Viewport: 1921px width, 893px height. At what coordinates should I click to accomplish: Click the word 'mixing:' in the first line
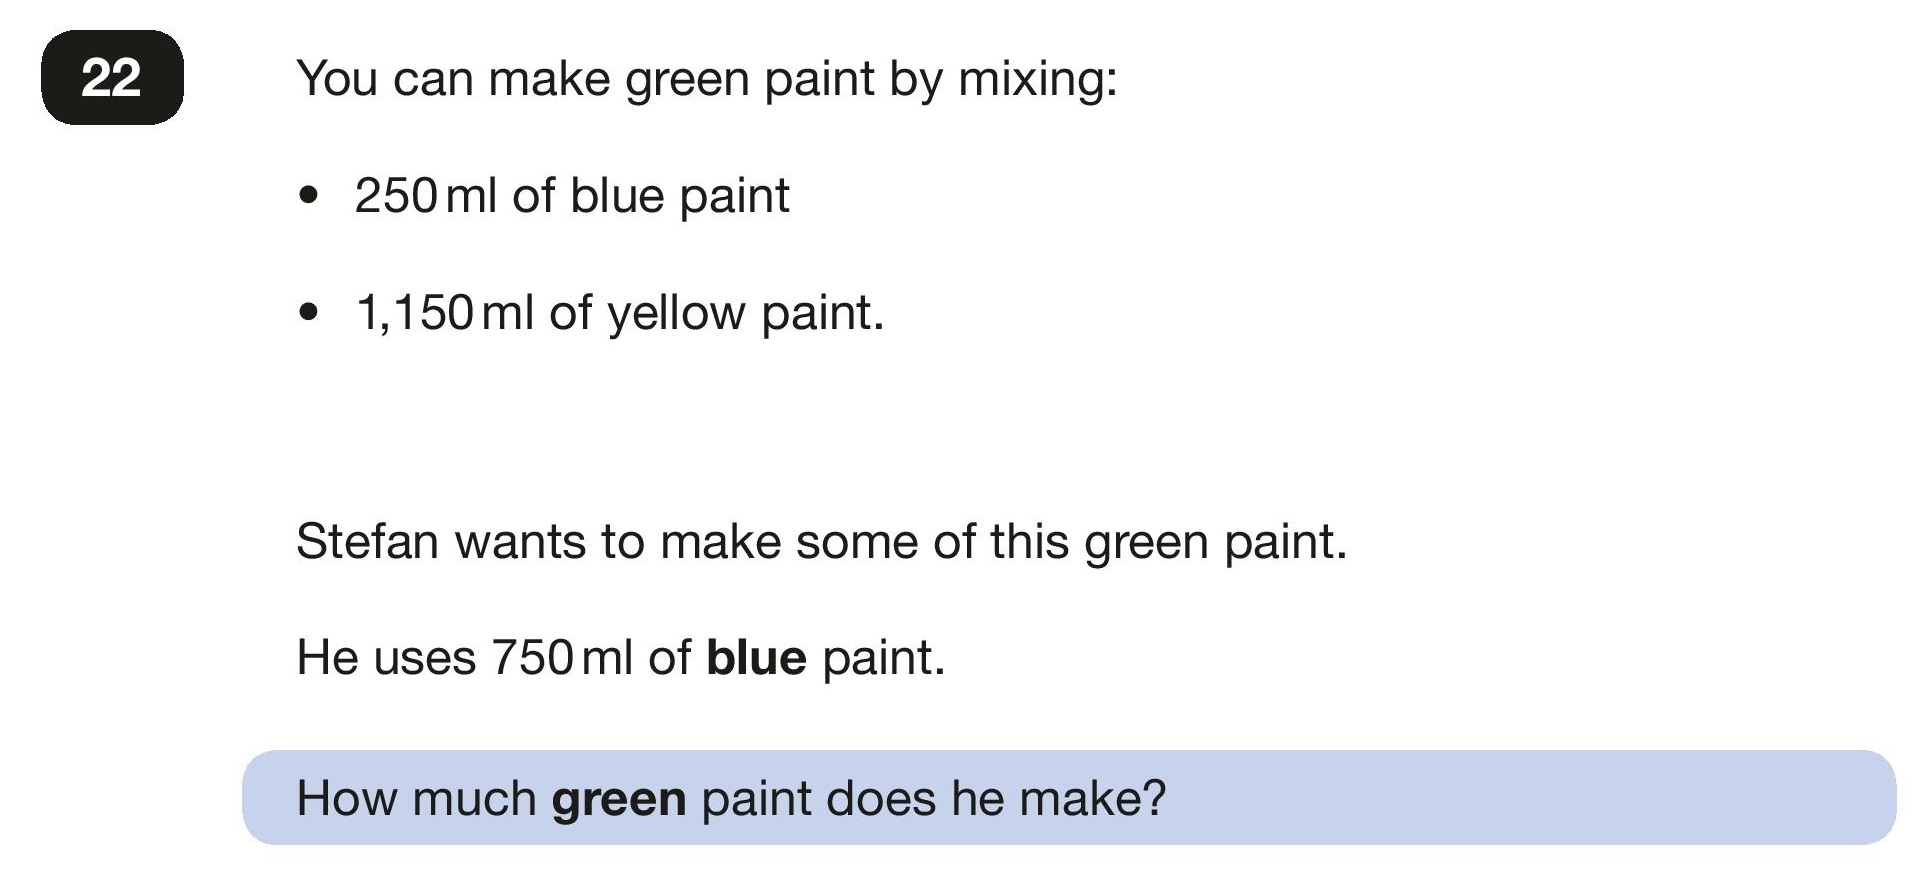point(1038,79)
